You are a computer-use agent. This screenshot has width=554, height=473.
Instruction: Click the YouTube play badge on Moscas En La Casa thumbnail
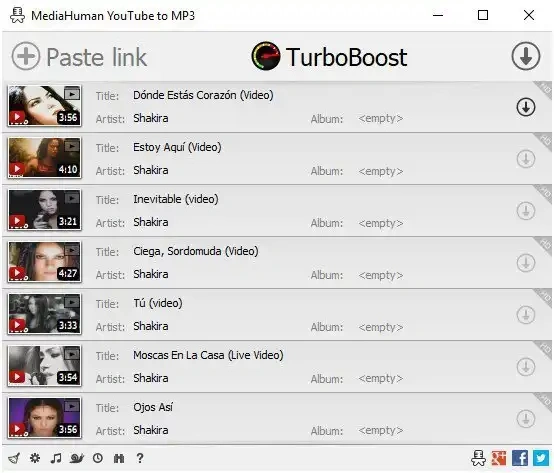click(17, 377)
